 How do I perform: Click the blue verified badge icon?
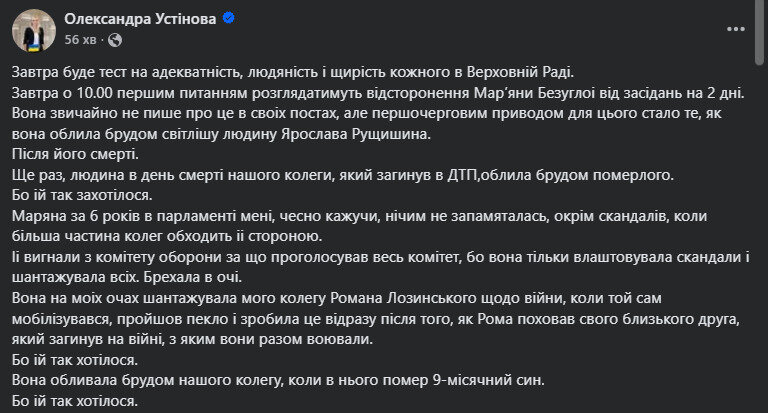228,19
